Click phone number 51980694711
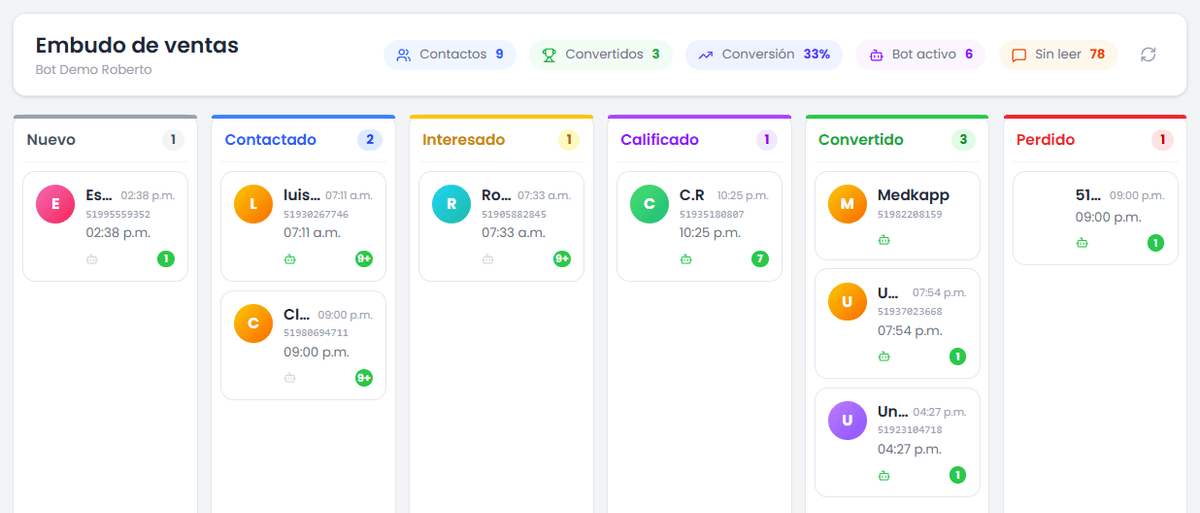 (x=316, y=333)
